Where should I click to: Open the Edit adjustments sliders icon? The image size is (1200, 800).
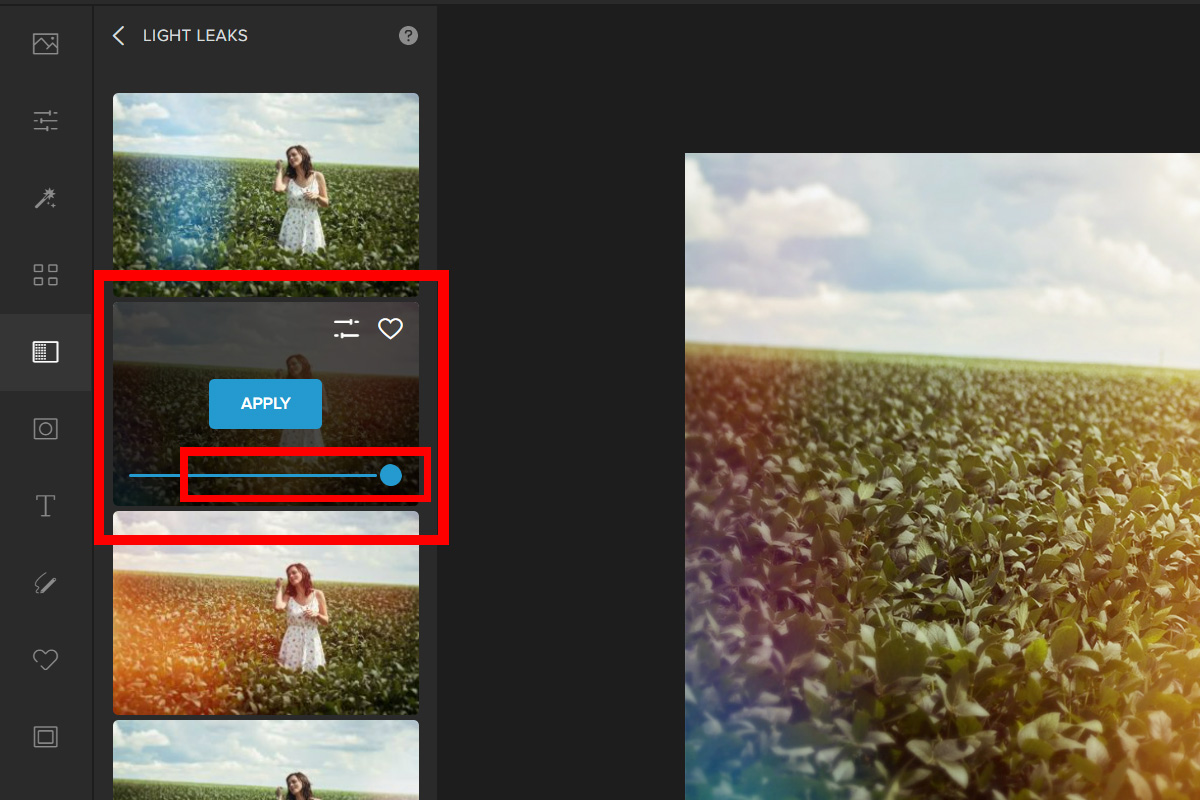coord(46,121)
